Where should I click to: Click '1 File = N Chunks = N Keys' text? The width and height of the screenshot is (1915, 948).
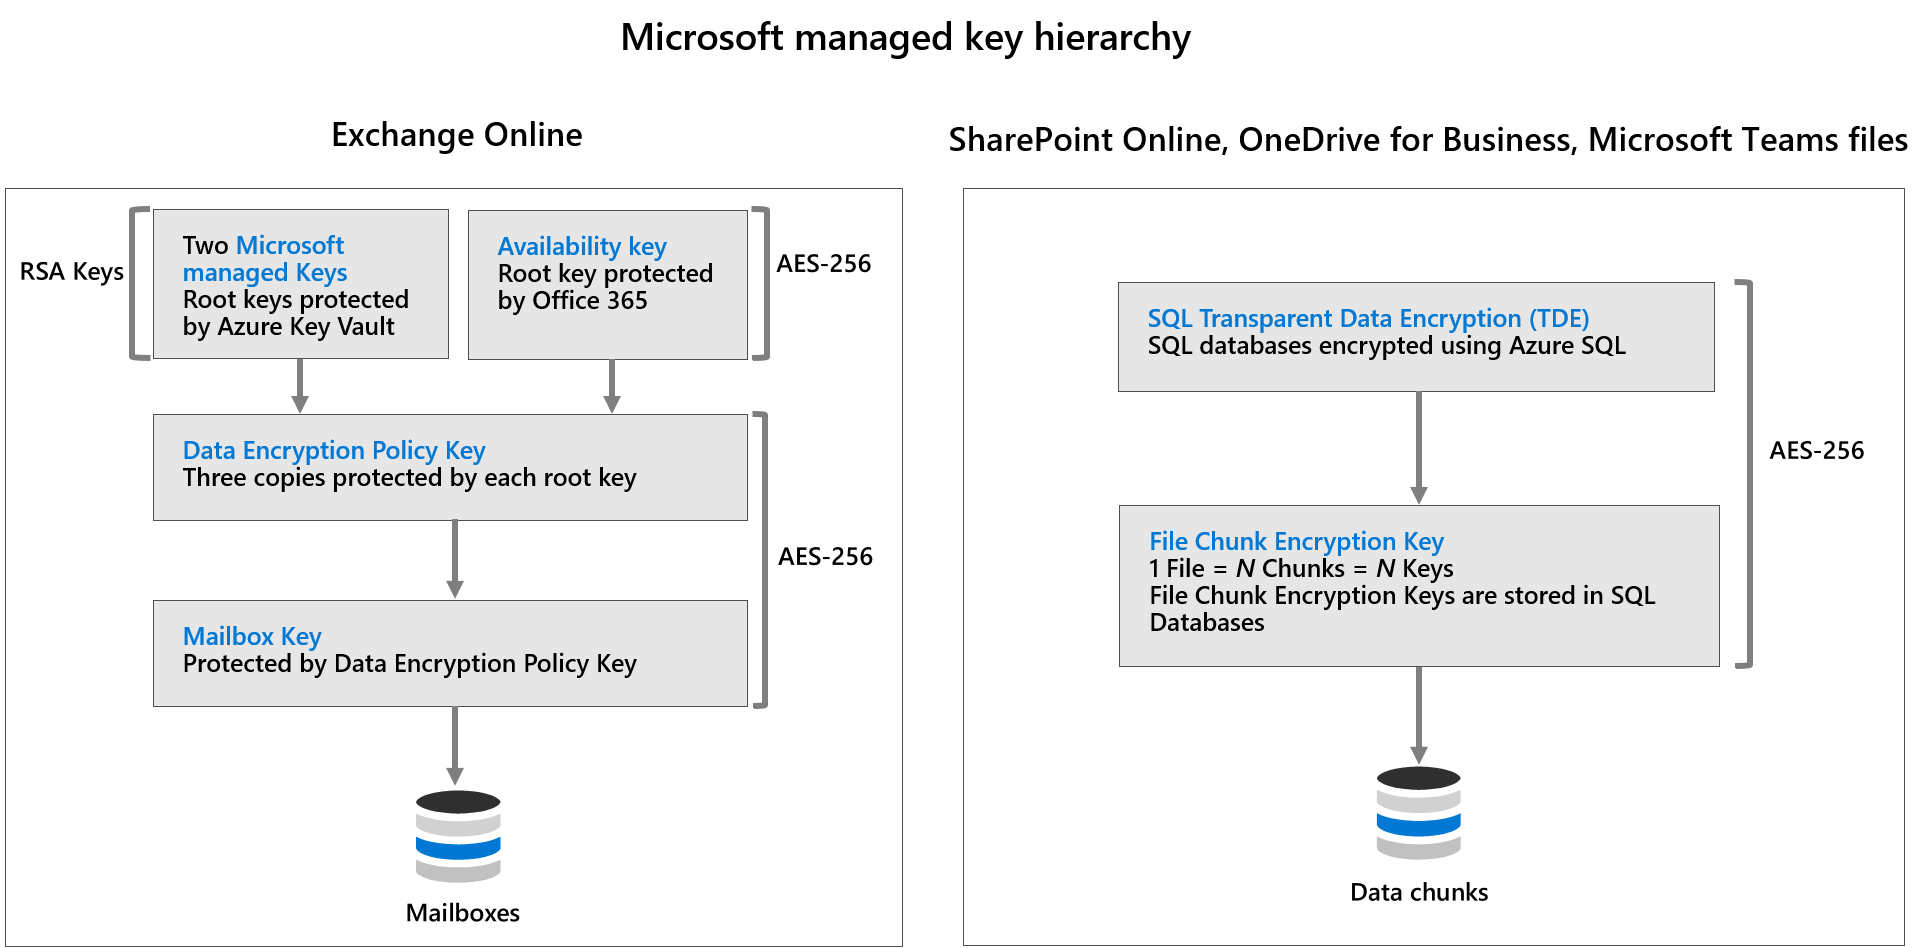pos(1301,569)
